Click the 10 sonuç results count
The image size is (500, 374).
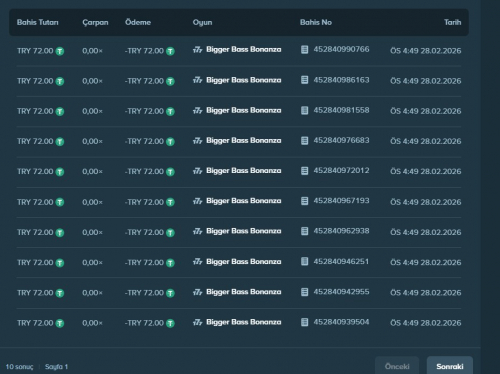click(19, 367)
